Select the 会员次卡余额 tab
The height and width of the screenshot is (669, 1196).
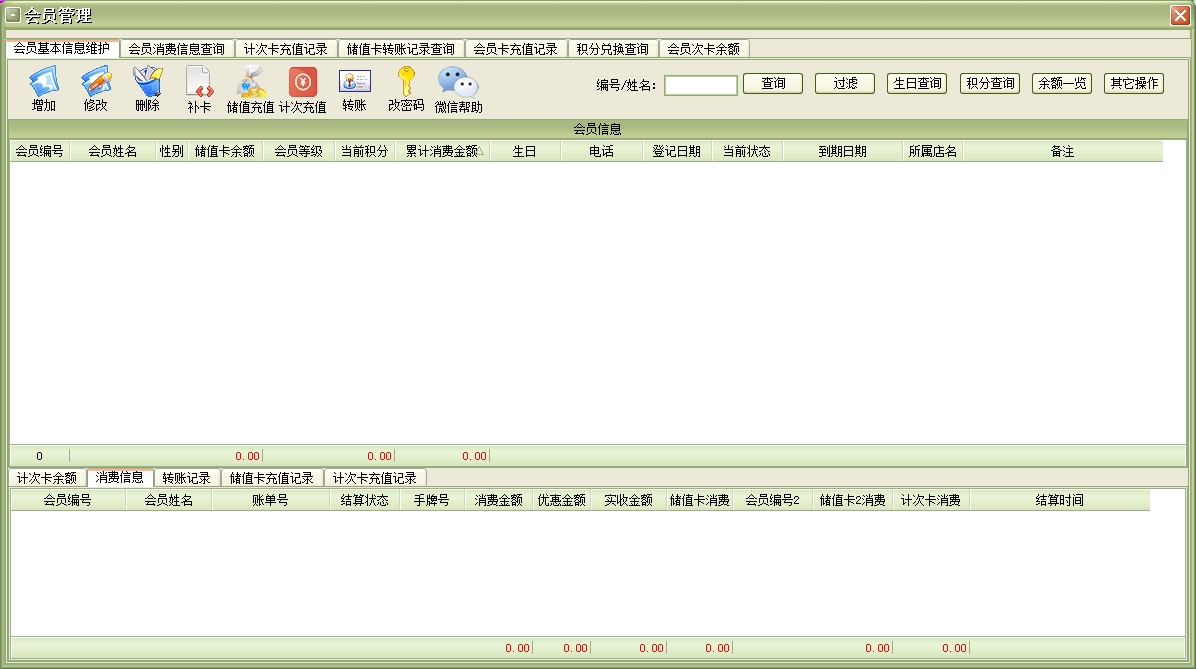pyautogui.click(x=703, y=49)
